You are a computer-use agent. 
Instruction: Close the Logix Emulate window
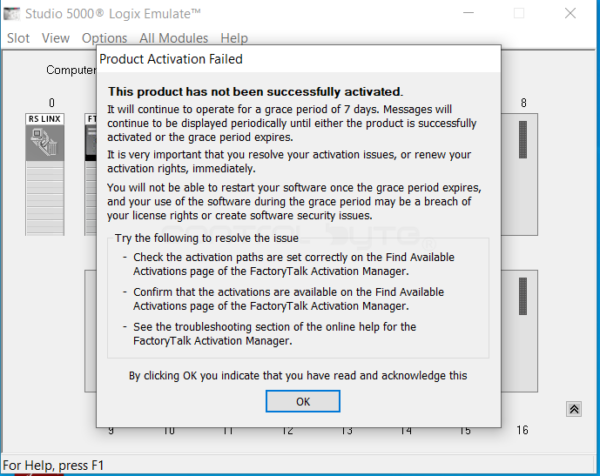pyautogui.click(x=570, y=13)
